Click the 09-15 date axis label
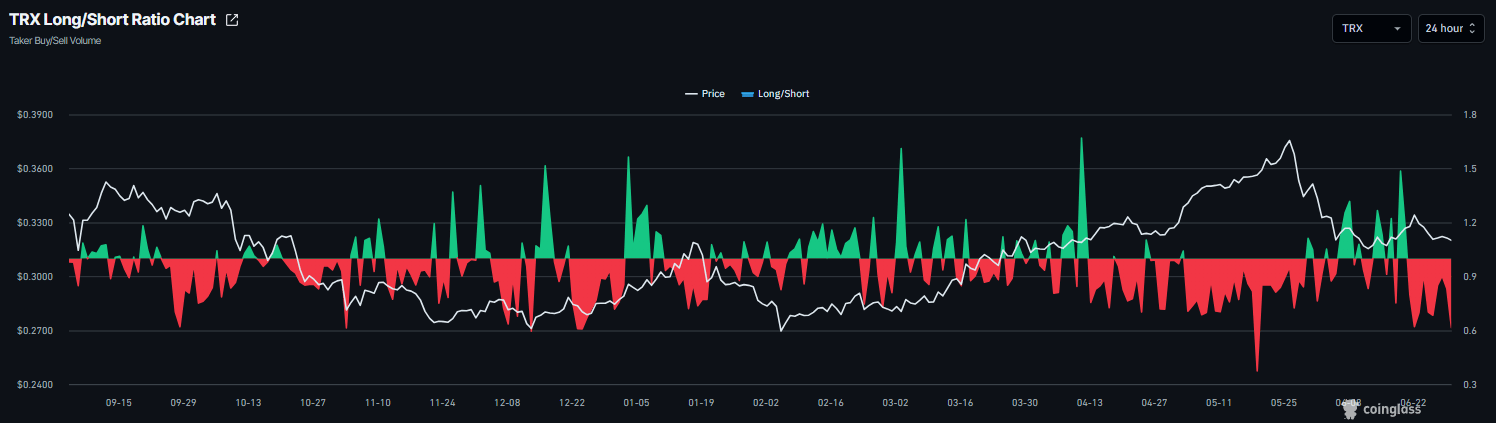 118,402
